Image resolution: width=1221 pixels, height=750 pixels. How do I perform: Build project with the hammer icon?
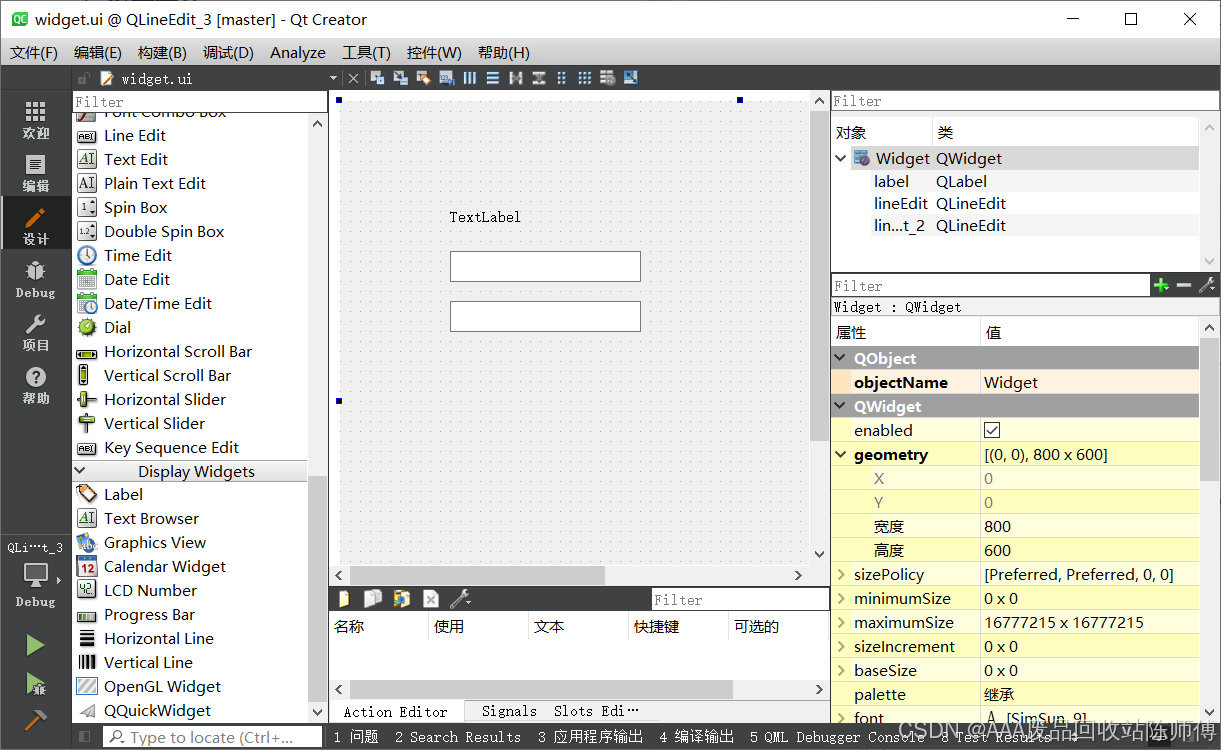(35, 720)
